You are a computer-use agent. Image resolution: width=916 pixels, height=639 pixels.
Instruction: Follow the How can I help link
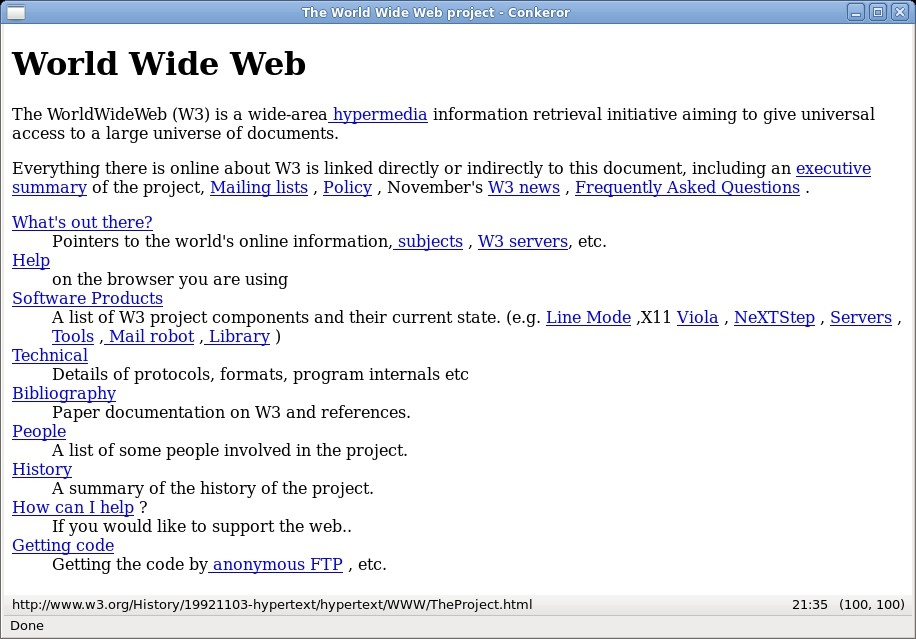pos(73,508)
